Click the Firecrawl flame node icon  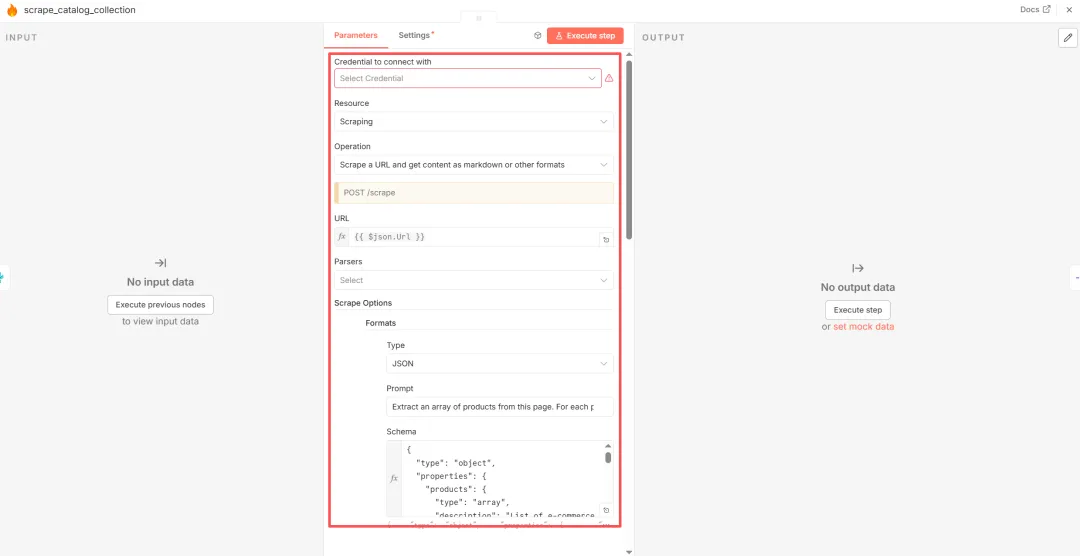pos(12,10)
